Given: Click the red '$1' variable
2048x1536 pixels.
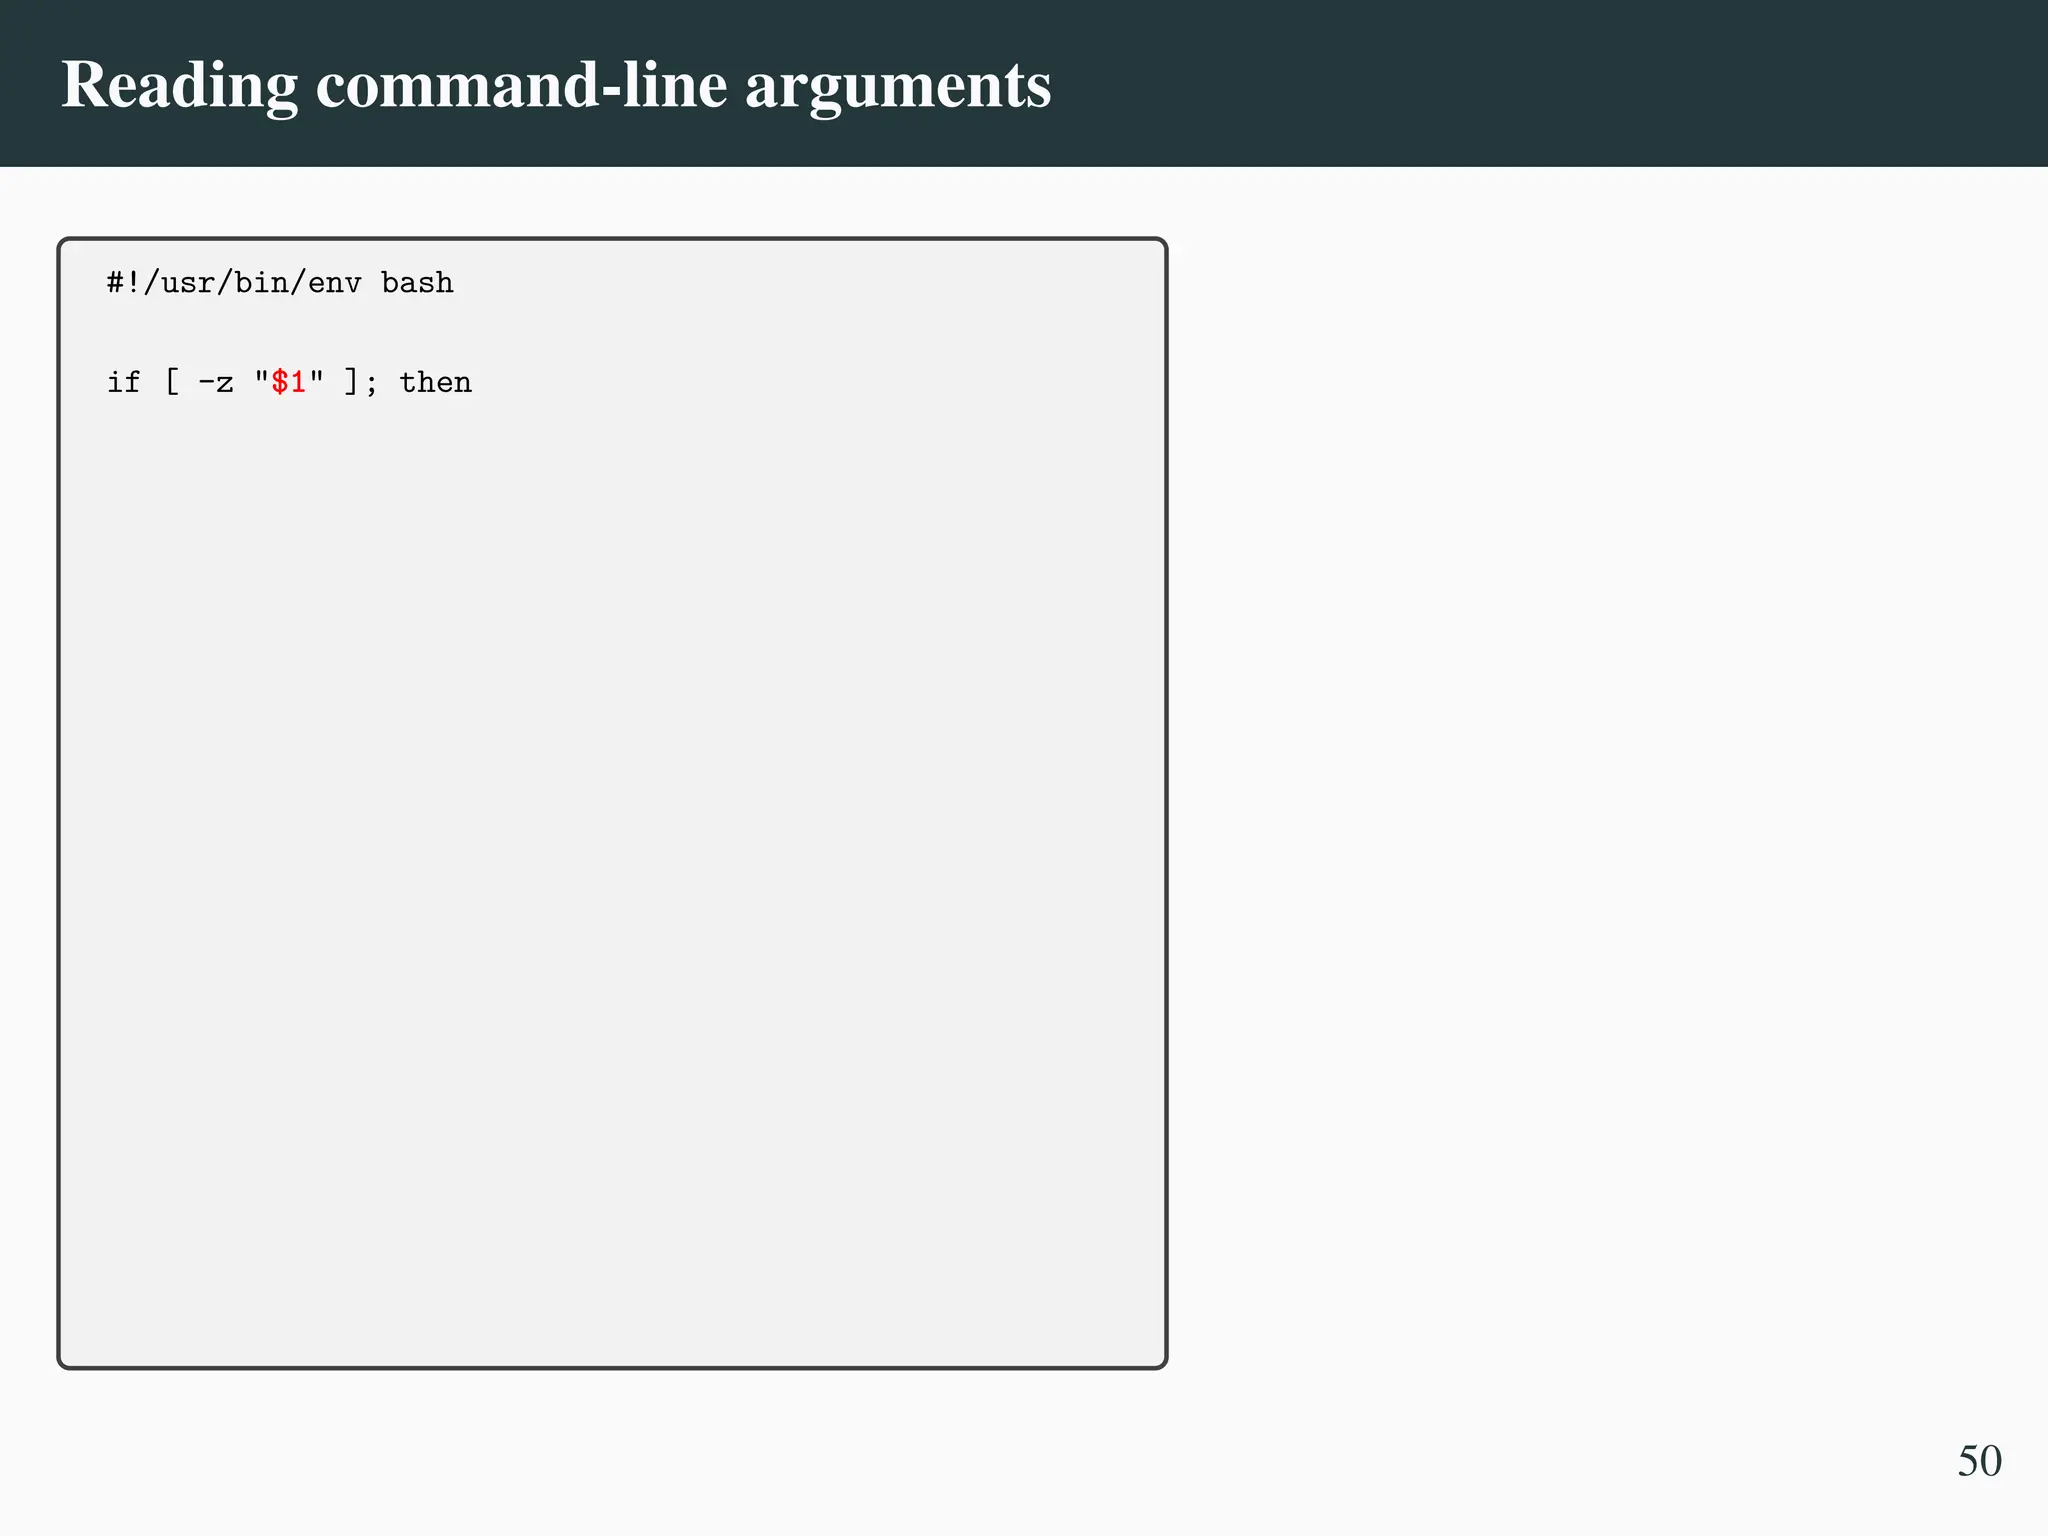Looking at the screenshot, I should click(x=288, y=382).
